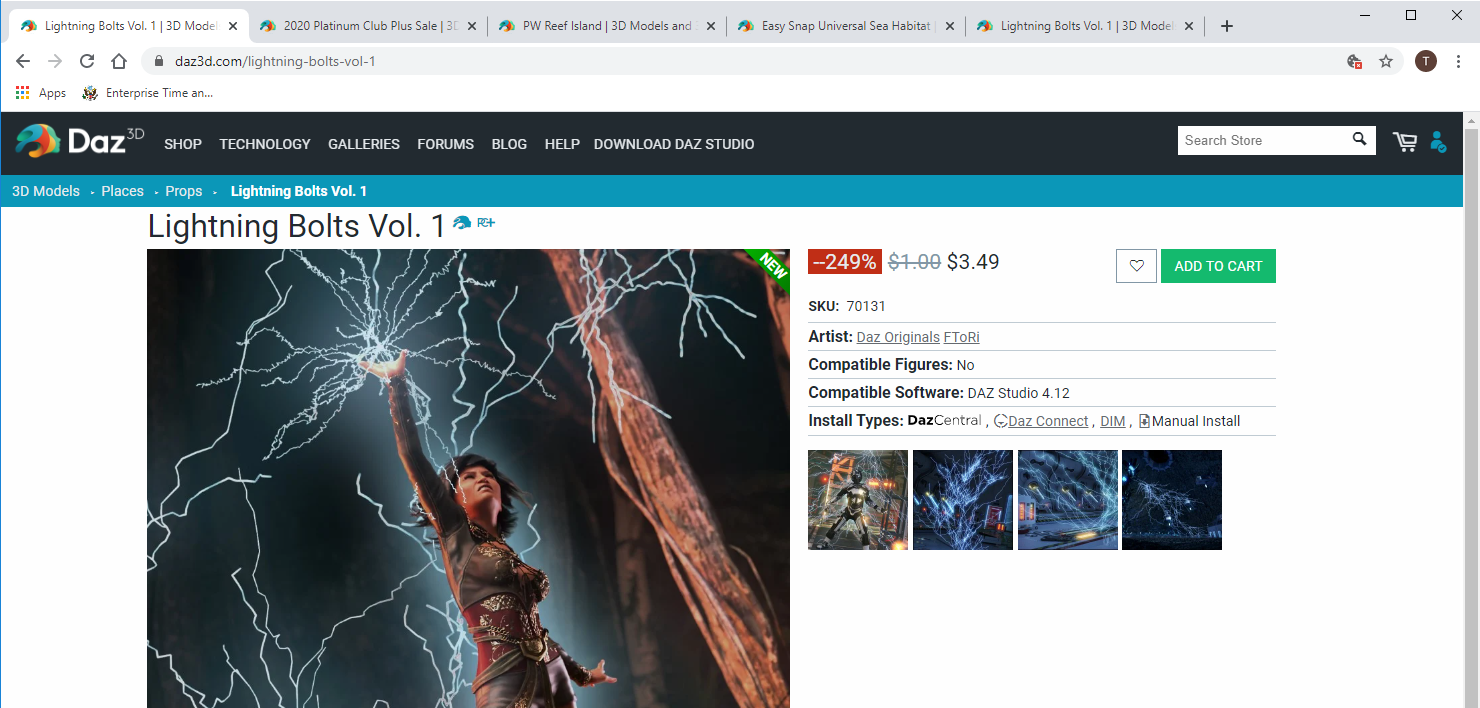Open DIM install type link
Image resolution: width=1480 pixels, height=708 pixels.
coord(1112,421)
